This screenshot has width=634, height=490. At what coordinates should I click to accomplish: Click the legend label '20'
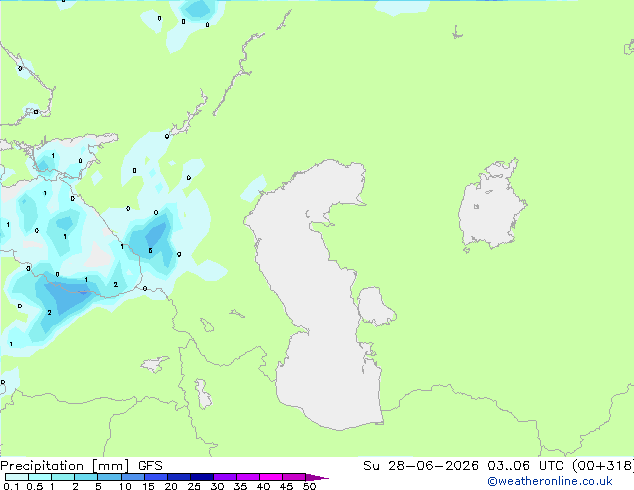pyautogui.click(x=171, y=486)
